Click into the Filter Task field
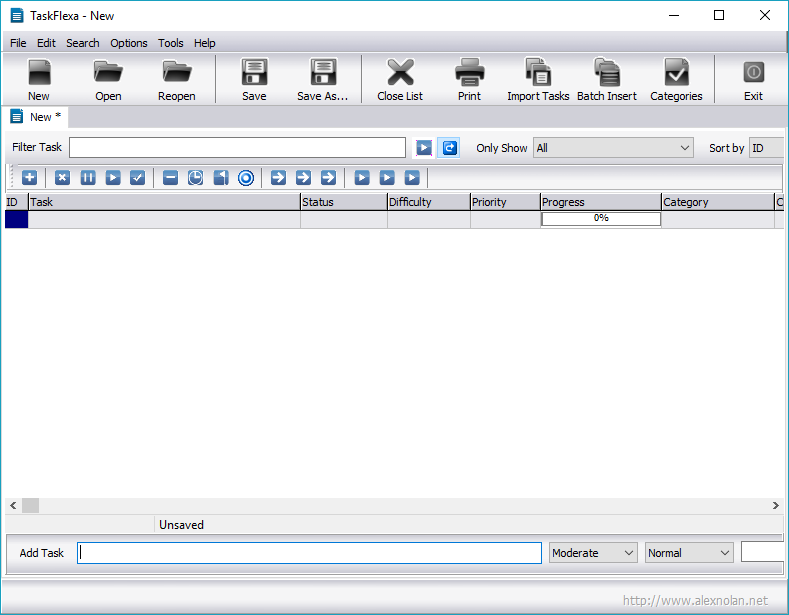The width and height of the screenshot is (789, 615). coord(238,148)
